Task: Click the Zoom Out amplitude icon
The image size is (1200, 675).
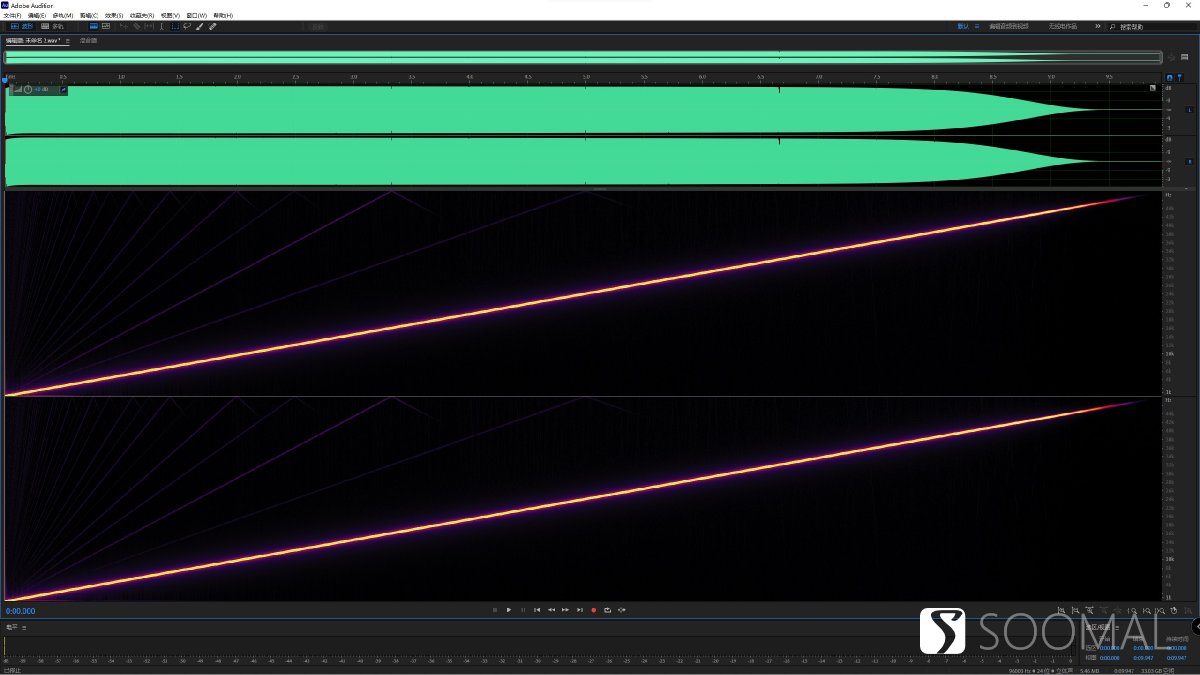Action: click(1075, 610)
